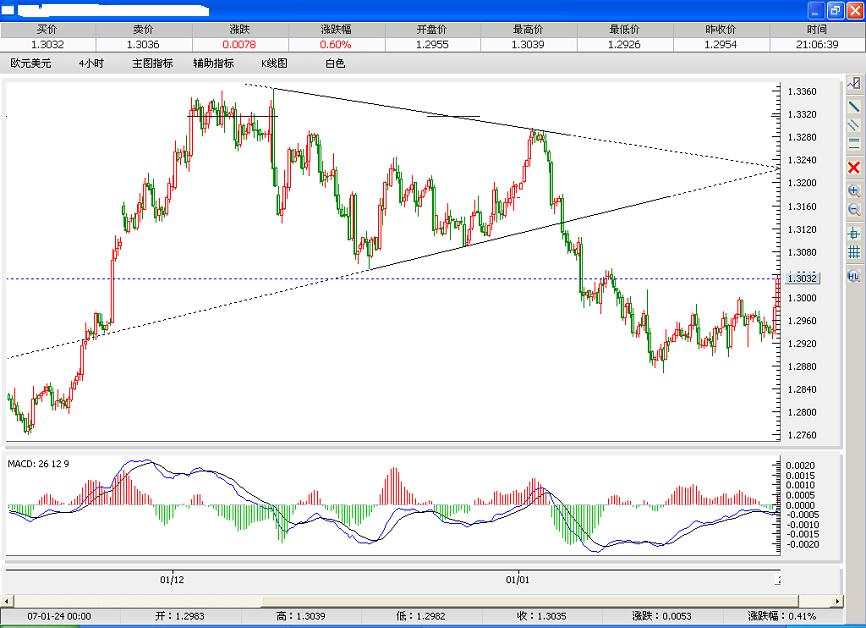866x628 pixels.
Task: Click the scroll right arrow of horizontal scrollbar
Action: (838, 601)
